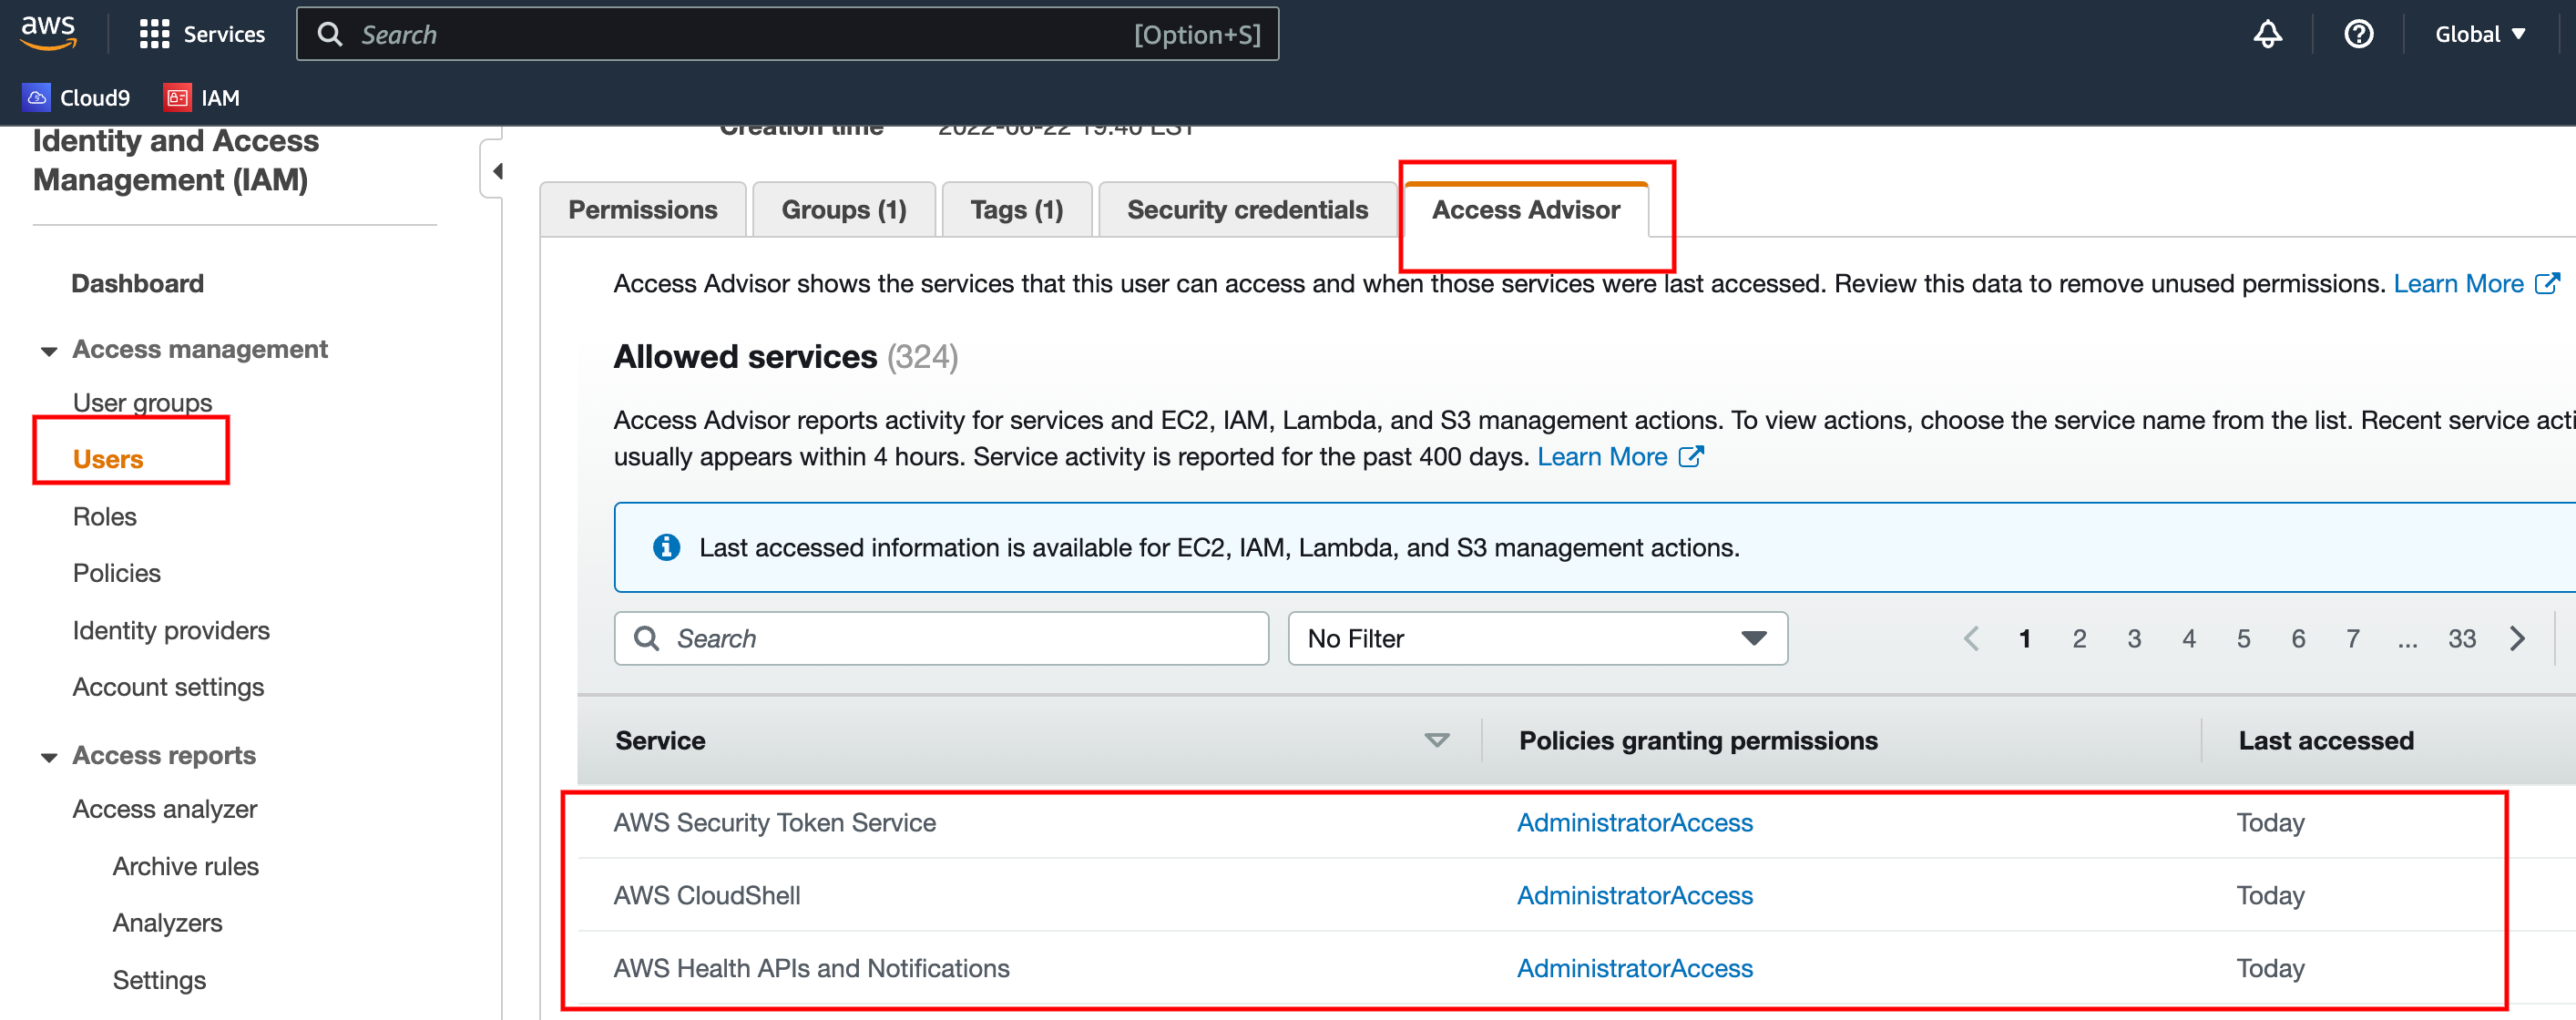
Task: Open Identity providers in the sidebar
Action: [x=171, y=630]
